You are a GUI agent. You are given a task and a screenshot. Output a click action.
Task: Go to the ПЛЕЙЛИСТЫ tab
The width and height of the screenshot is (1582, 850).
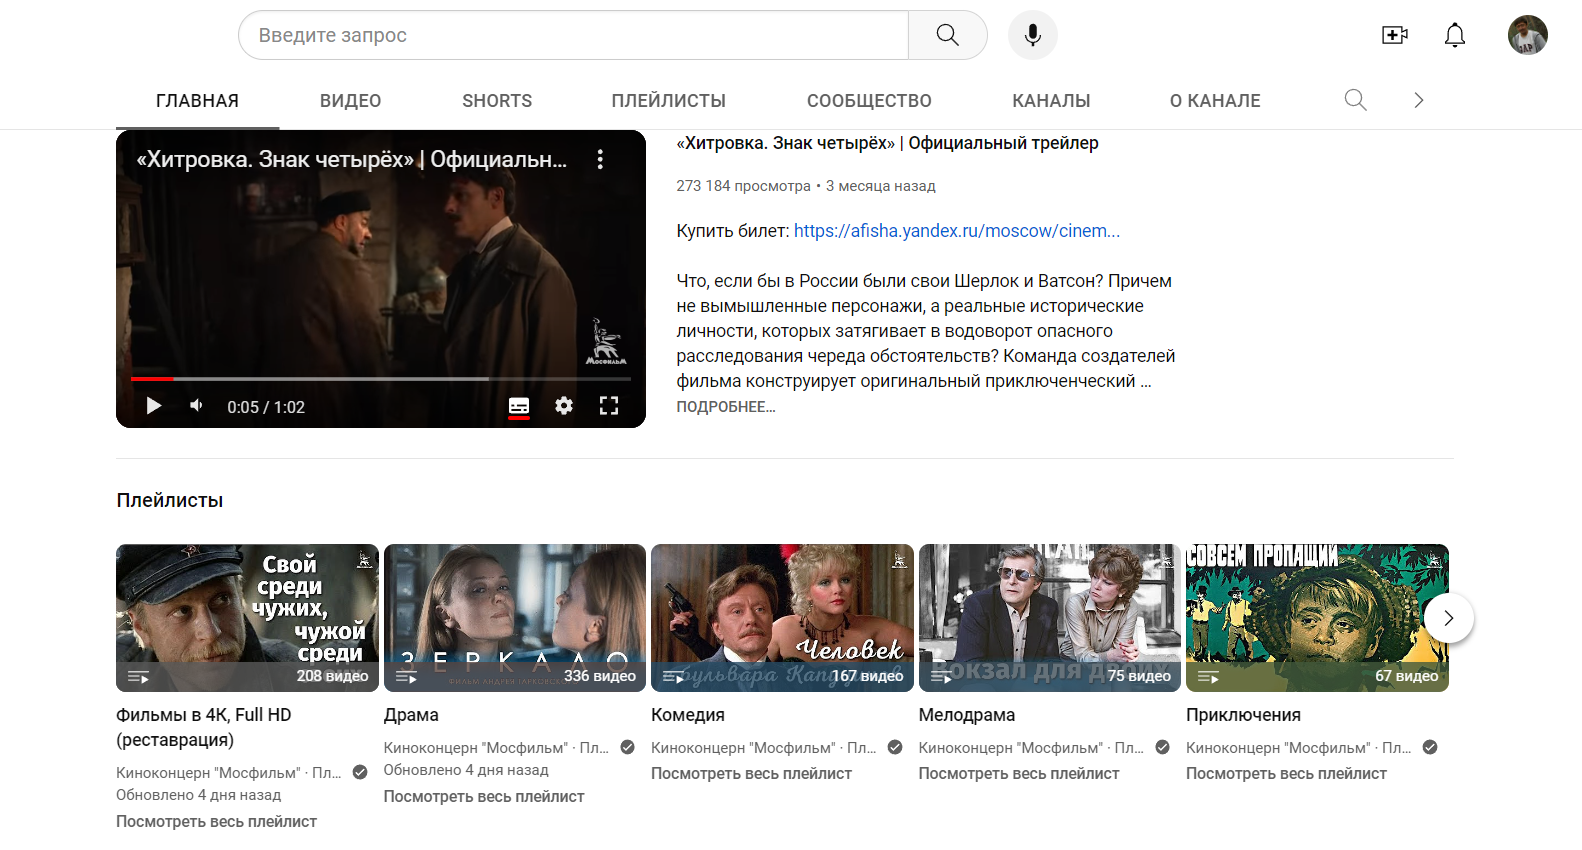click(668, 101)
